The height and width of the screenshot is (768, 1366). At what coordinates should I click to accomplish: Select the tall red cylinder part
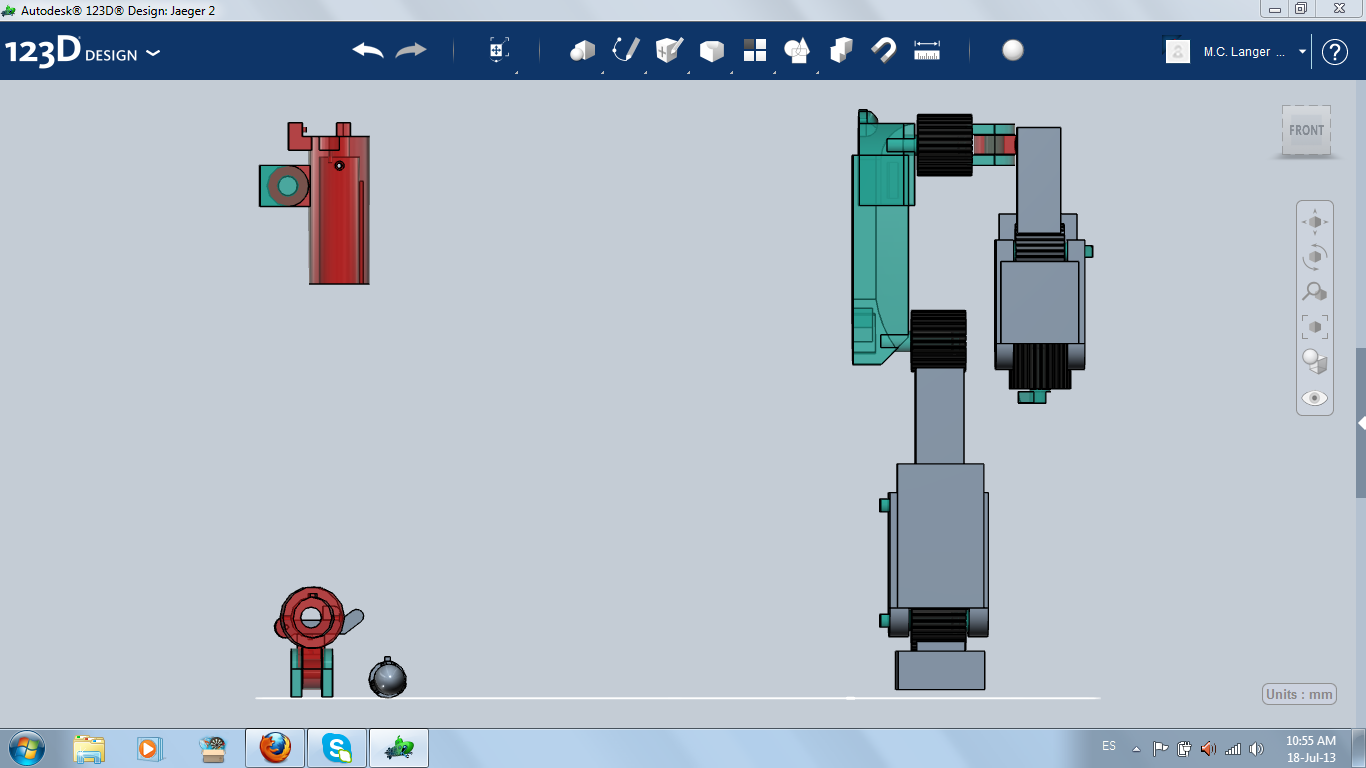pyautogui.click(x=339, y=210)
